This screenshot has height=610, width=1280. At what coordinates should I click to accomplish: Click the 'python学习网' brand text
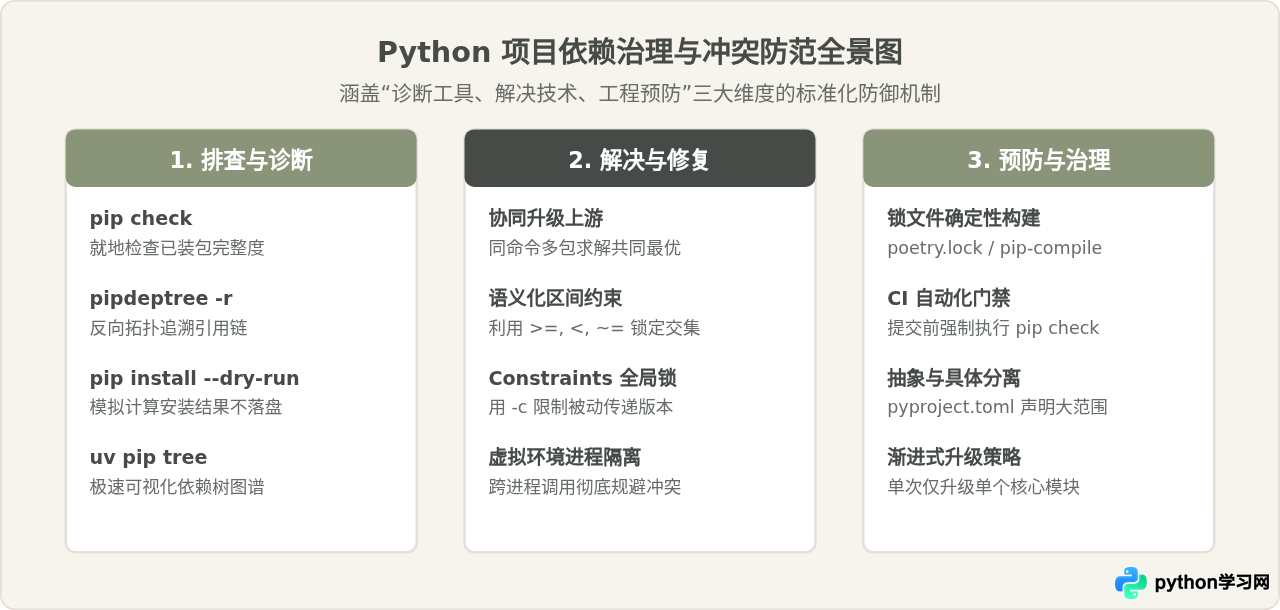tap(1212, 582)
